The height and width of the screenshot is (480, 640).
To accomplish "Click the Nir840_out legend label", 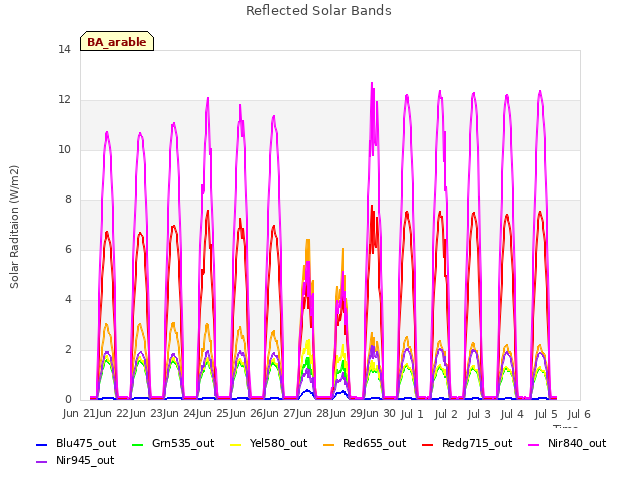I will 577,443.
